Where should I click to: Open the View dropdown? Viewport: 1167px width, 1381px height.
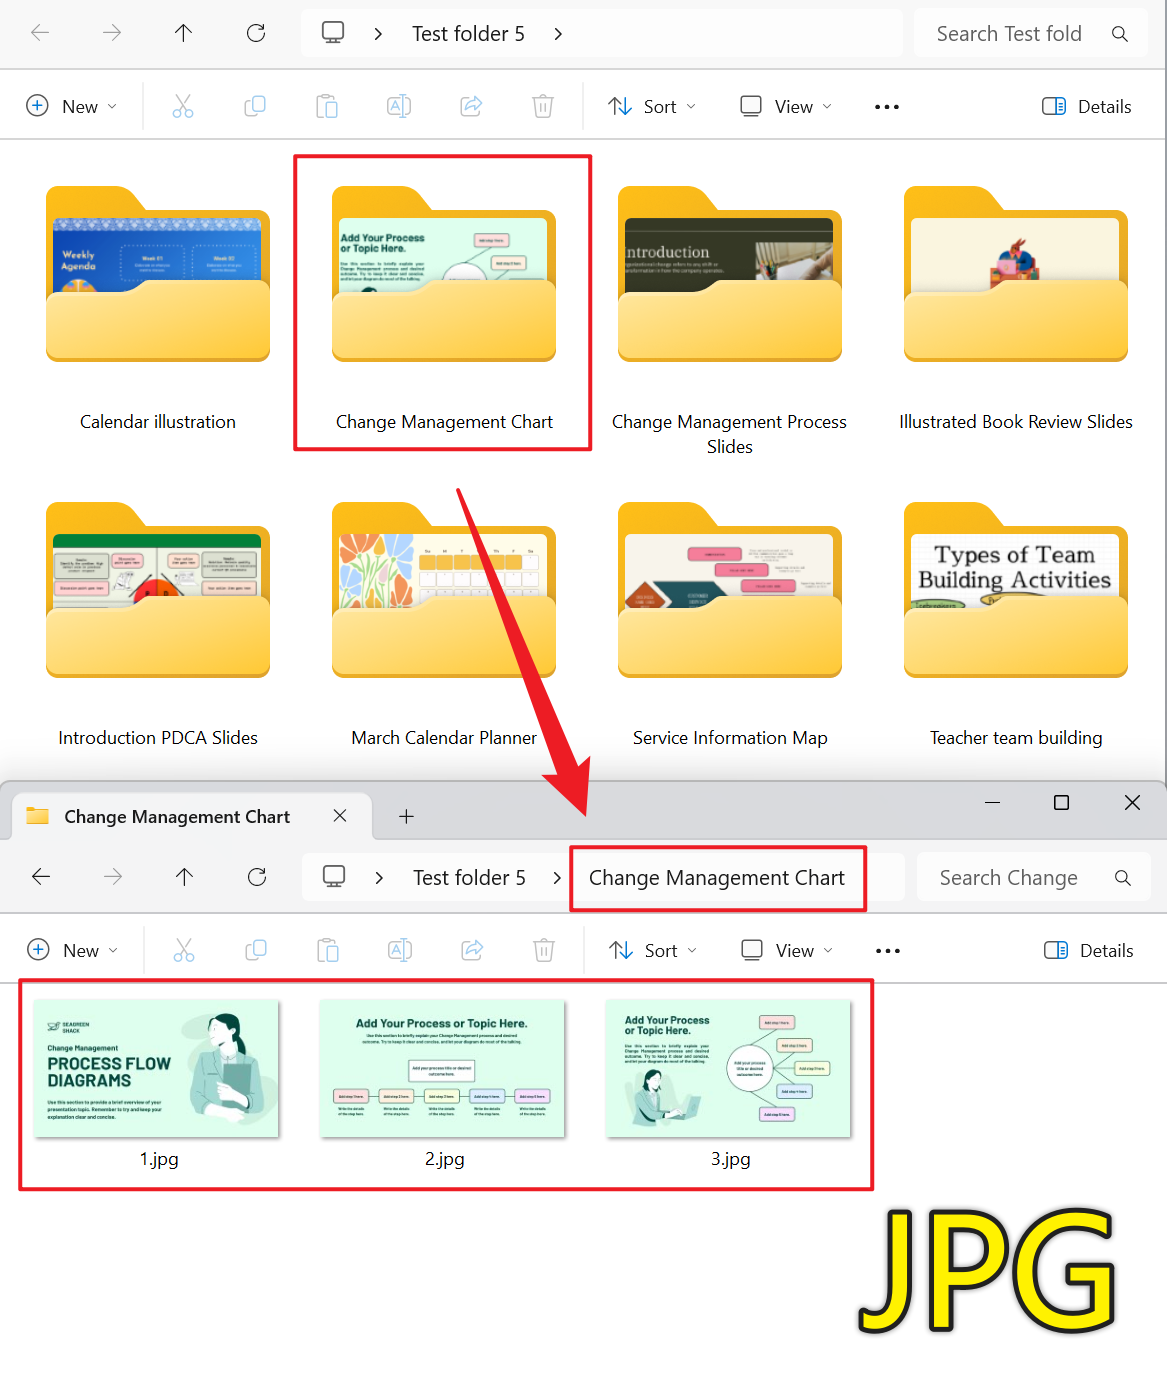(x=785, y=106)
